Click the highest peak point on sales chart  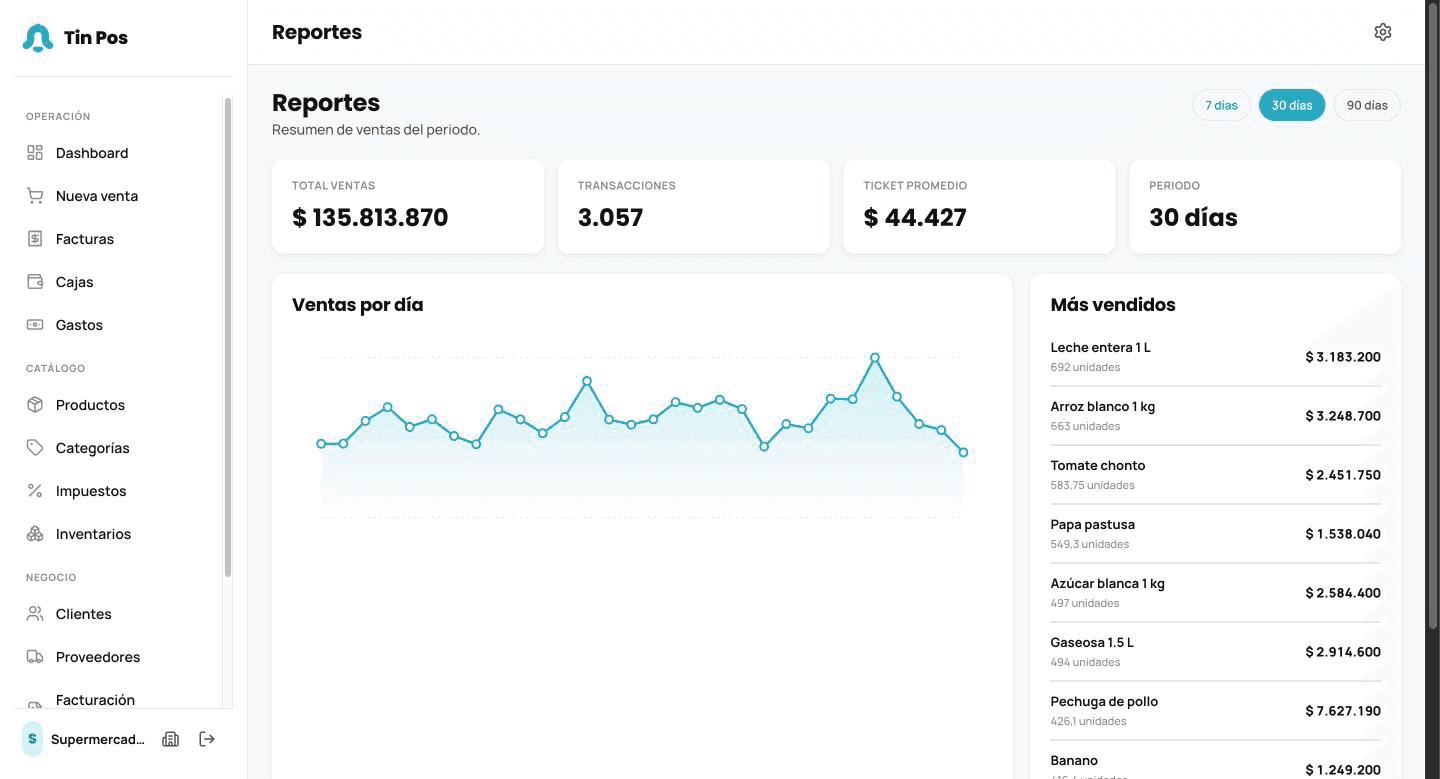pos(875,357)
